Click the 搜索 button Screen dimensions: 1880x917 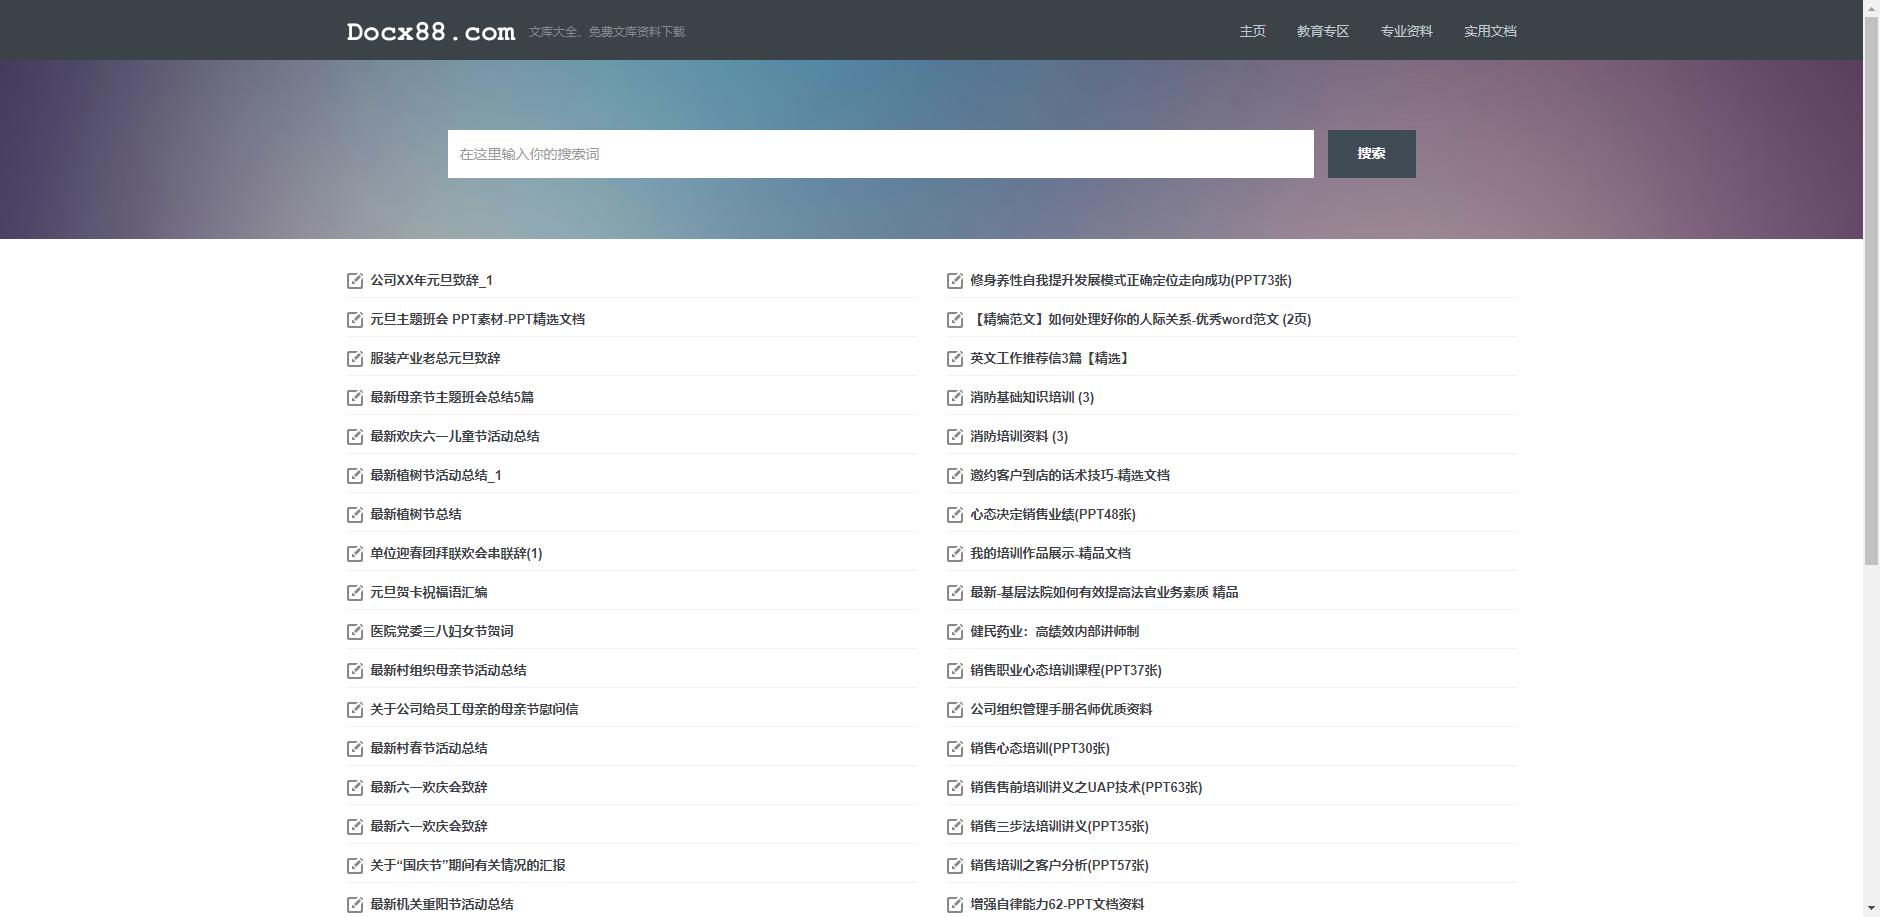[1372, 153]
